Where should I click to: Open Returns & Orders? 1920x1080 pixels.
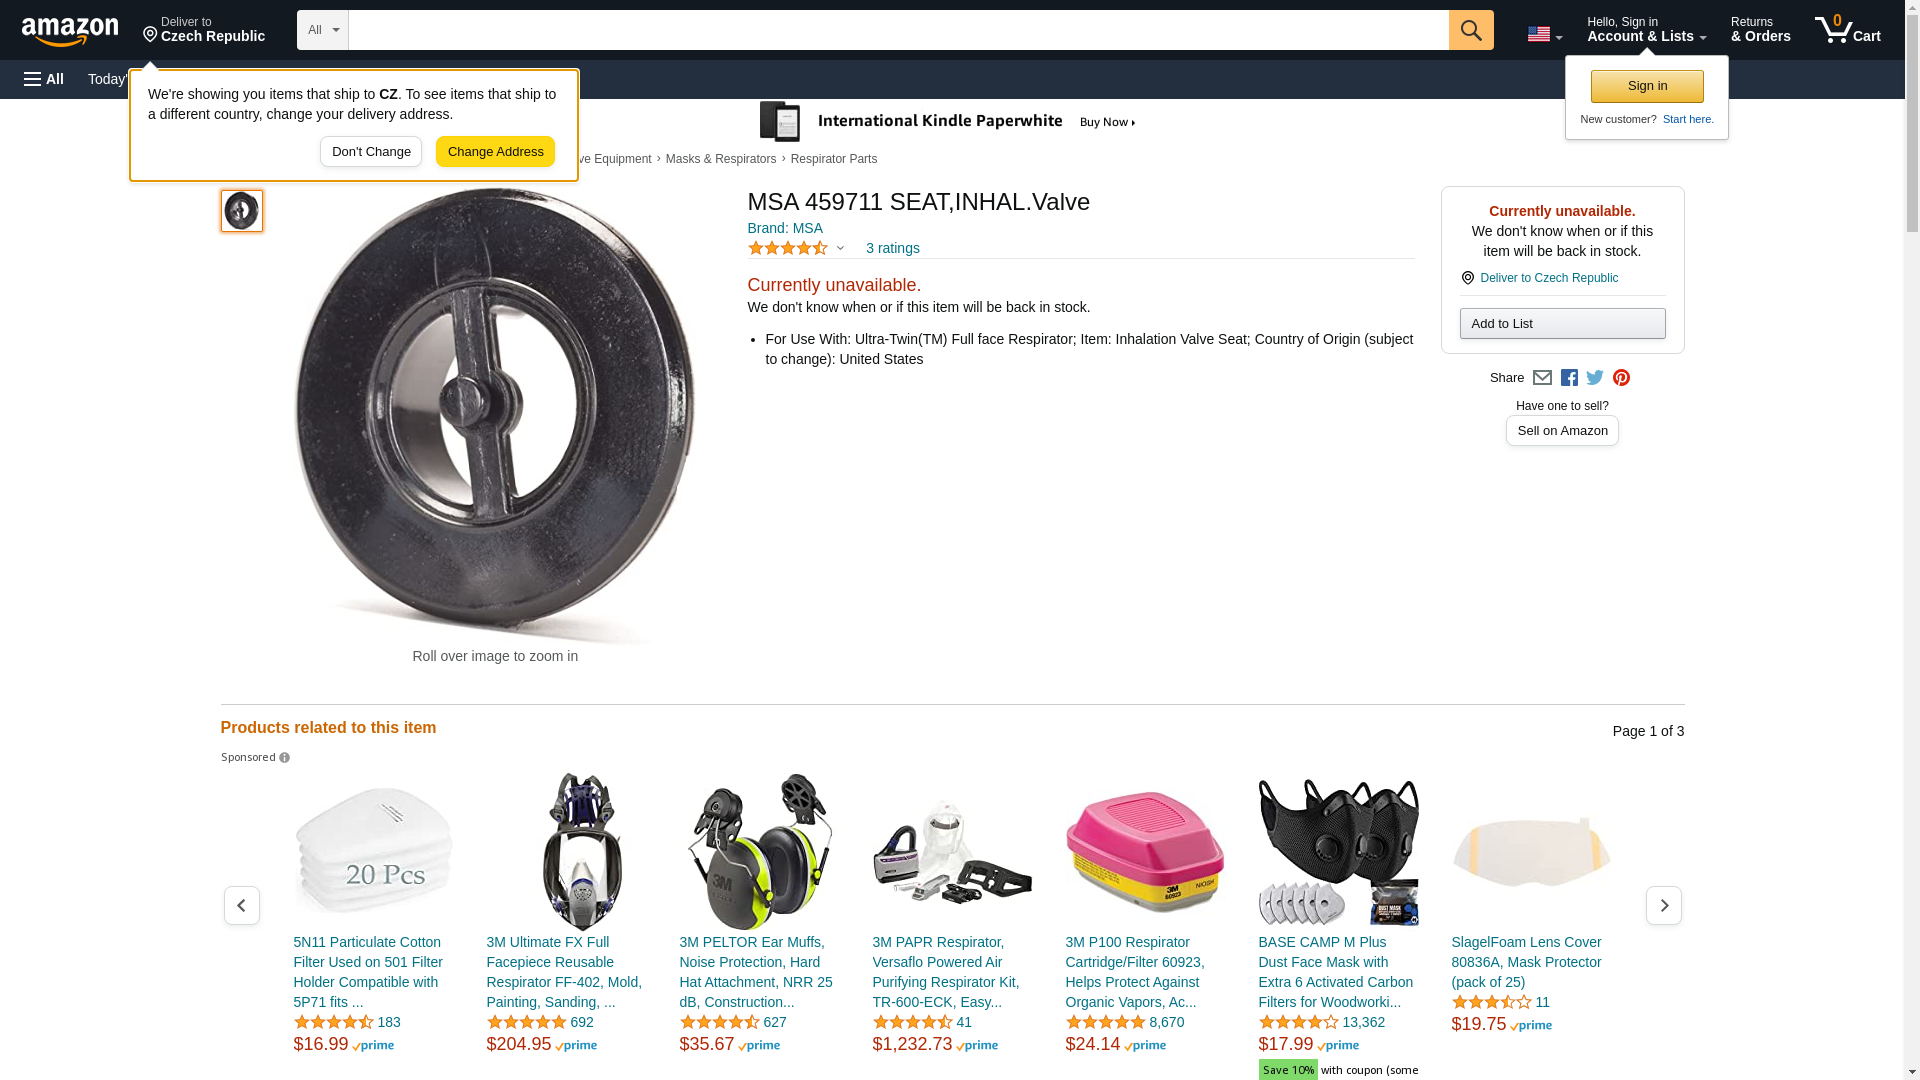click(x=1760, y=30)
